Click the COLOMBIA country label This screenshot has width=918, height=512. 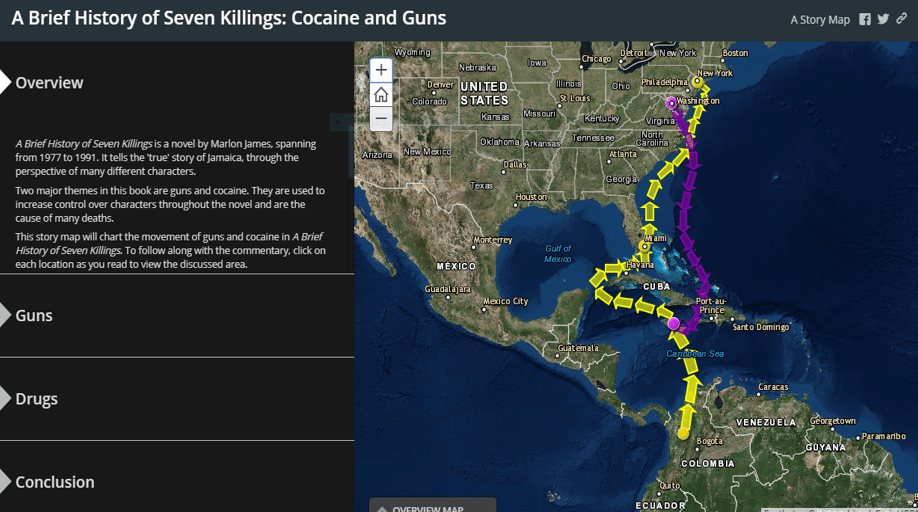coord(708,463)
